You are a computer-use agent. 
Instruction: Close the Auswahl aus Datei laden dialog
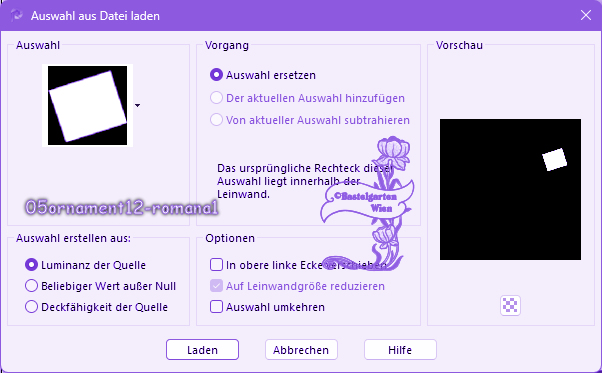[585, 15]
